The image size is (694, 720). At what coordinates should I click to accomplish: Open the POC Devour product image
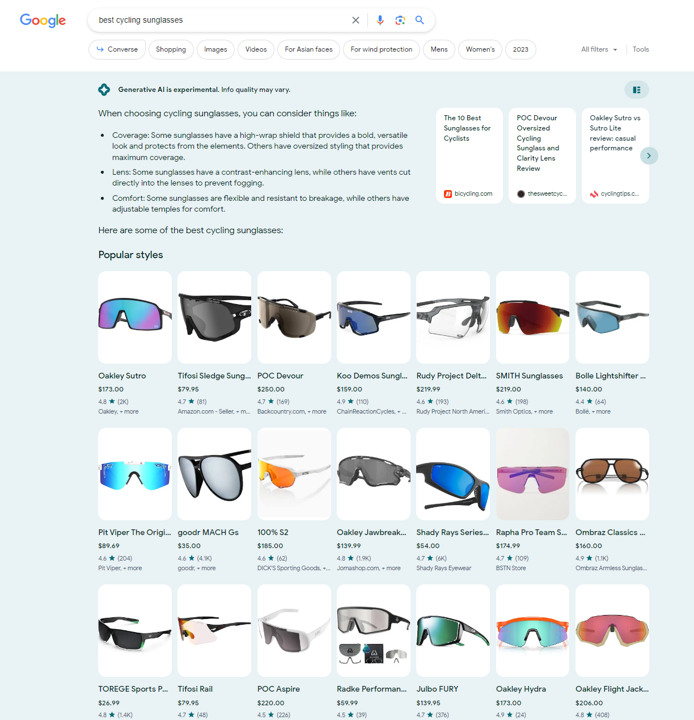(294, 317)
